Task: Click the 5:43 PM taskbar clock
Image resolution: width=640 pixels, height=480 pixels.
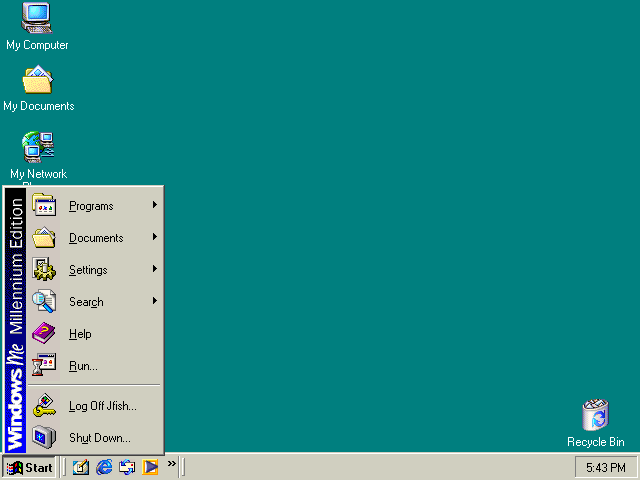Action: [606, 467]
